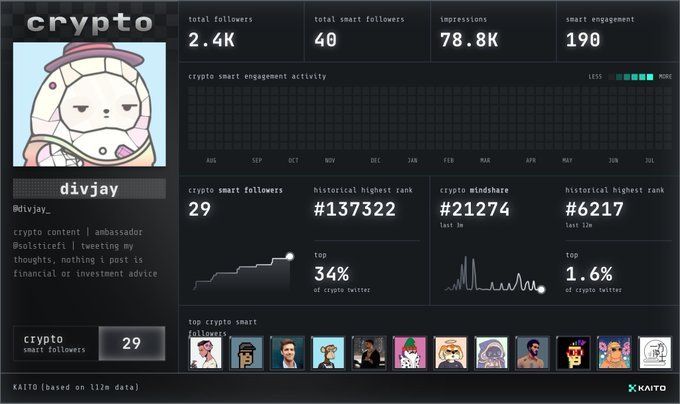Click the MAR month label
This screenshot has height=404, width=680.
point(485,160)
